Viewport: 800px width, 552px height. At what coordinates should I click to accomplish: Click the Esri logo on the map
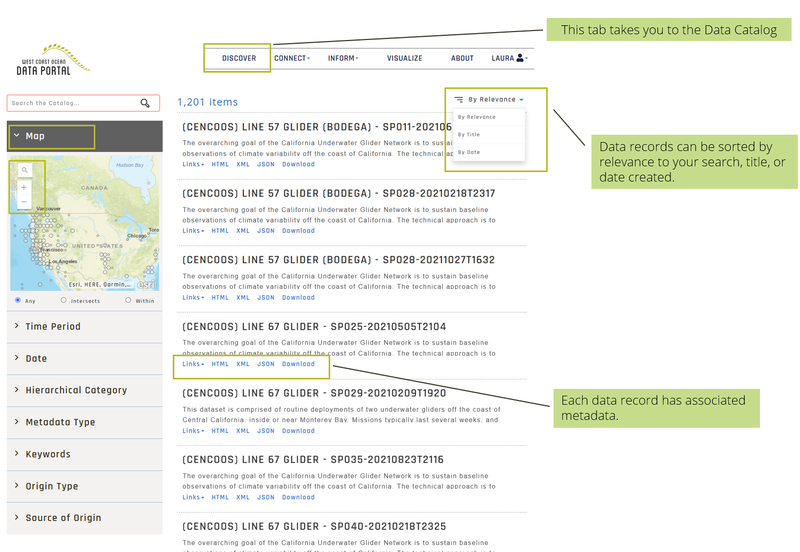(146, 285)
